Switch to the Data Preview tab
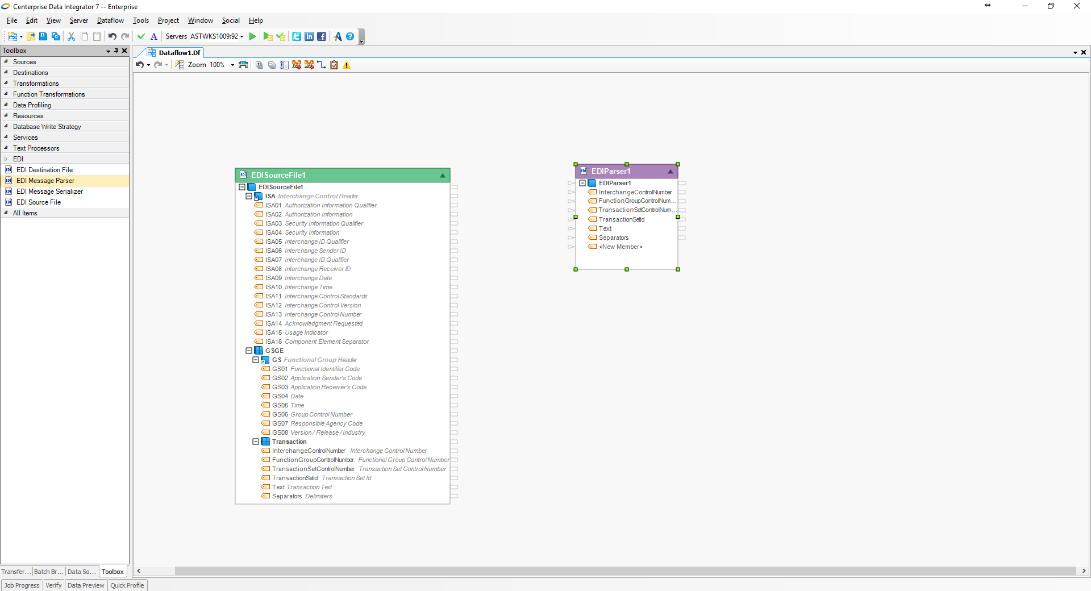 pyautogui.click(x=86, y=585)
